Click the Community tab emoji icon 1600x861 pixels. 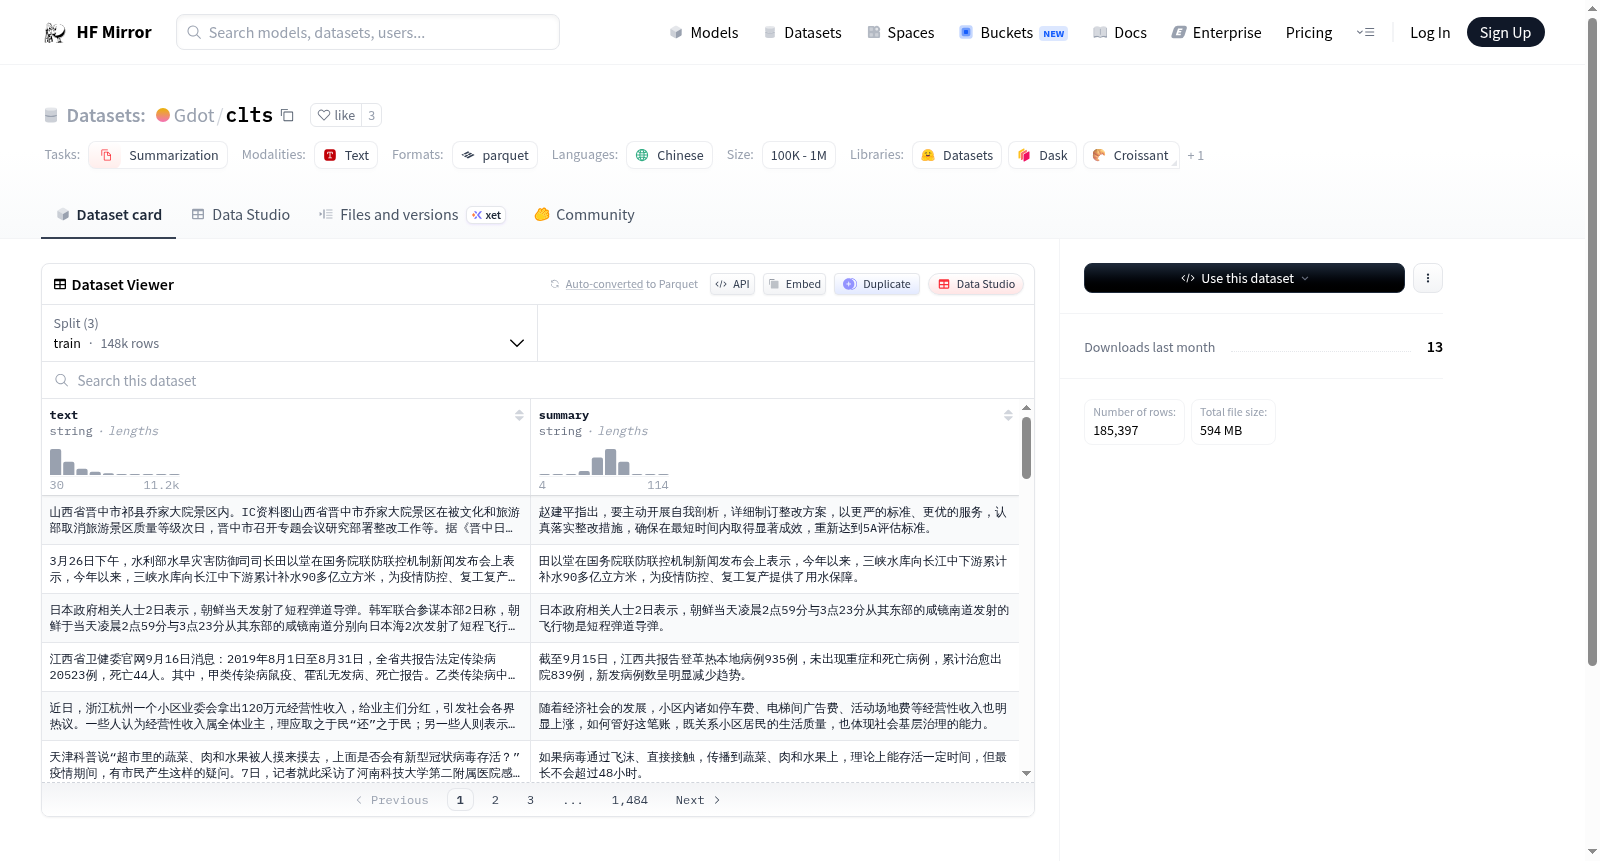click(542, 215)
